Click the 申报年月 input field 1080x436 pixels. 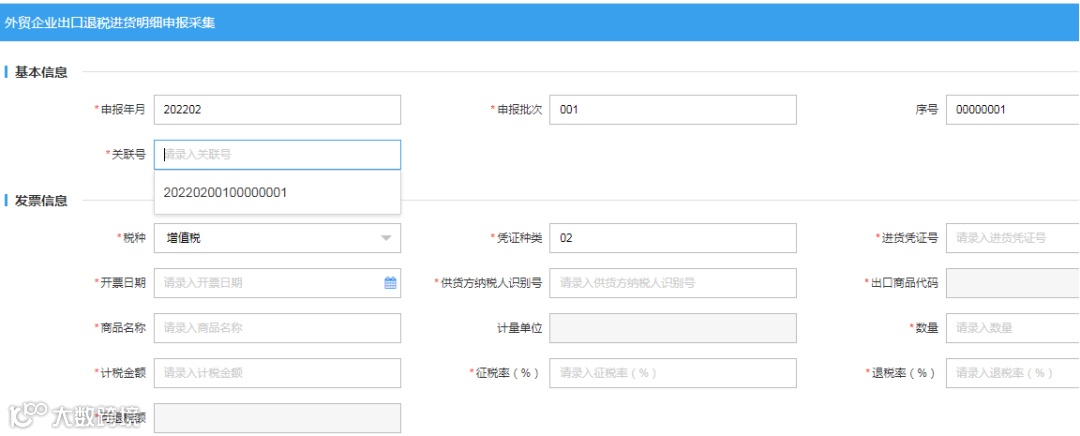point(278,110)
